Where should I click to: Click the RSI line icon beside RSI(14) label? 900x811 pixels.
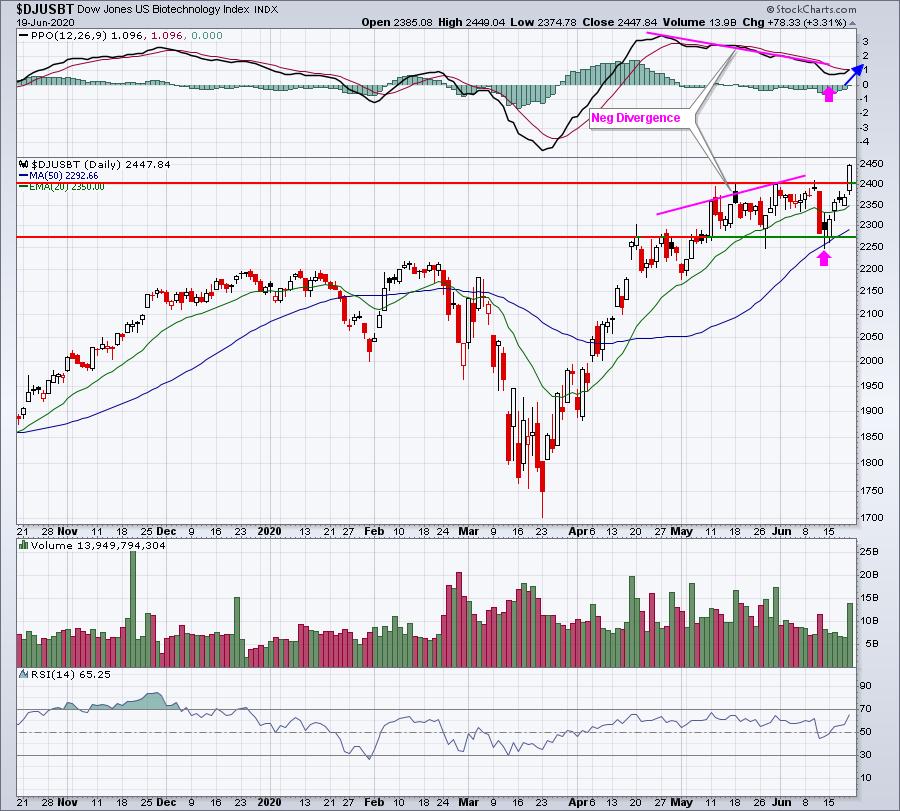click(24, 674)
